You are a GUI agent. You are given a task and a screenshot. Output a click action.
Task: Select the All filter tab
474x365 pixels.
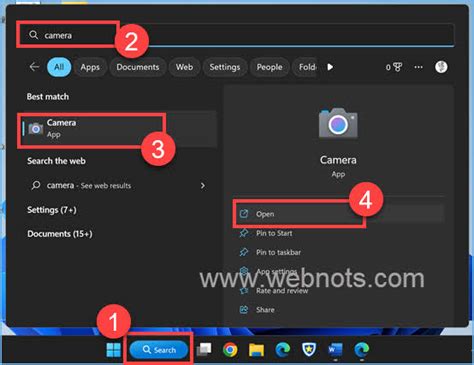pos(59,67)
